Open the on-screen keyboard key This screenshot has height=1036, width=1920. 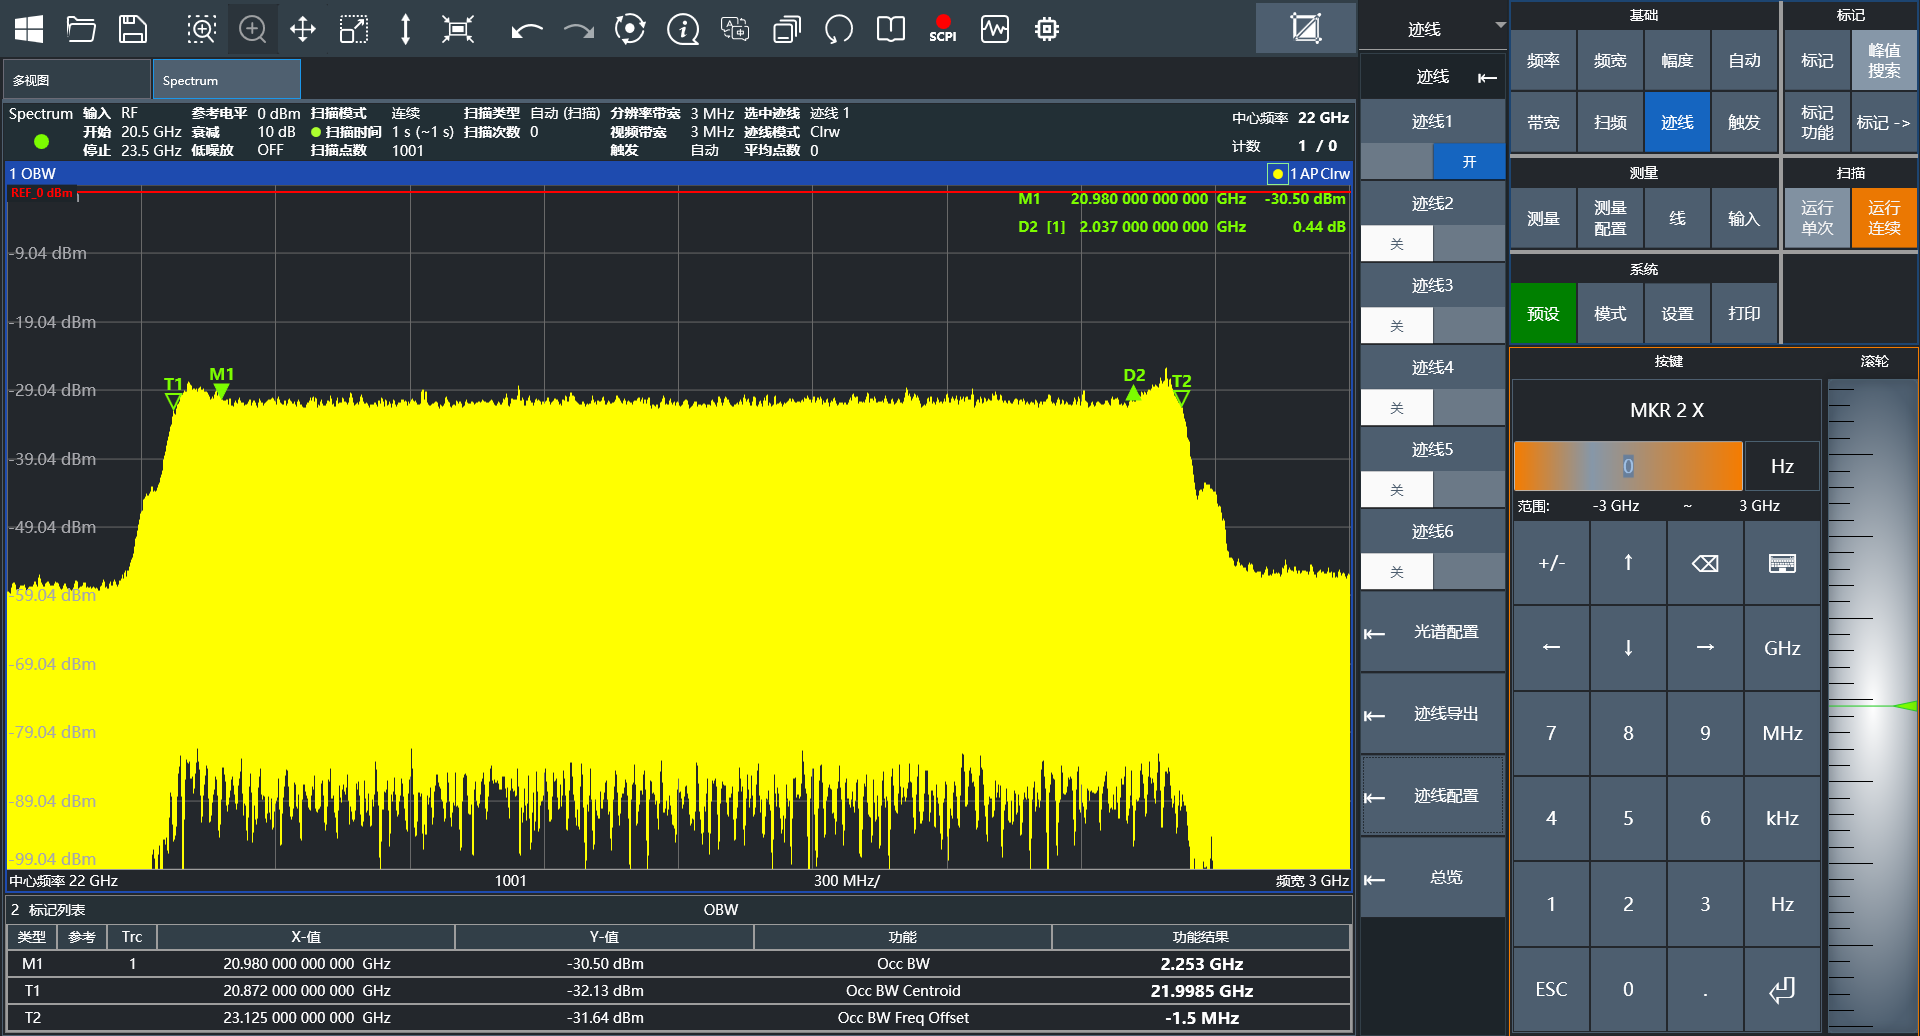(x=1782, y=563)
